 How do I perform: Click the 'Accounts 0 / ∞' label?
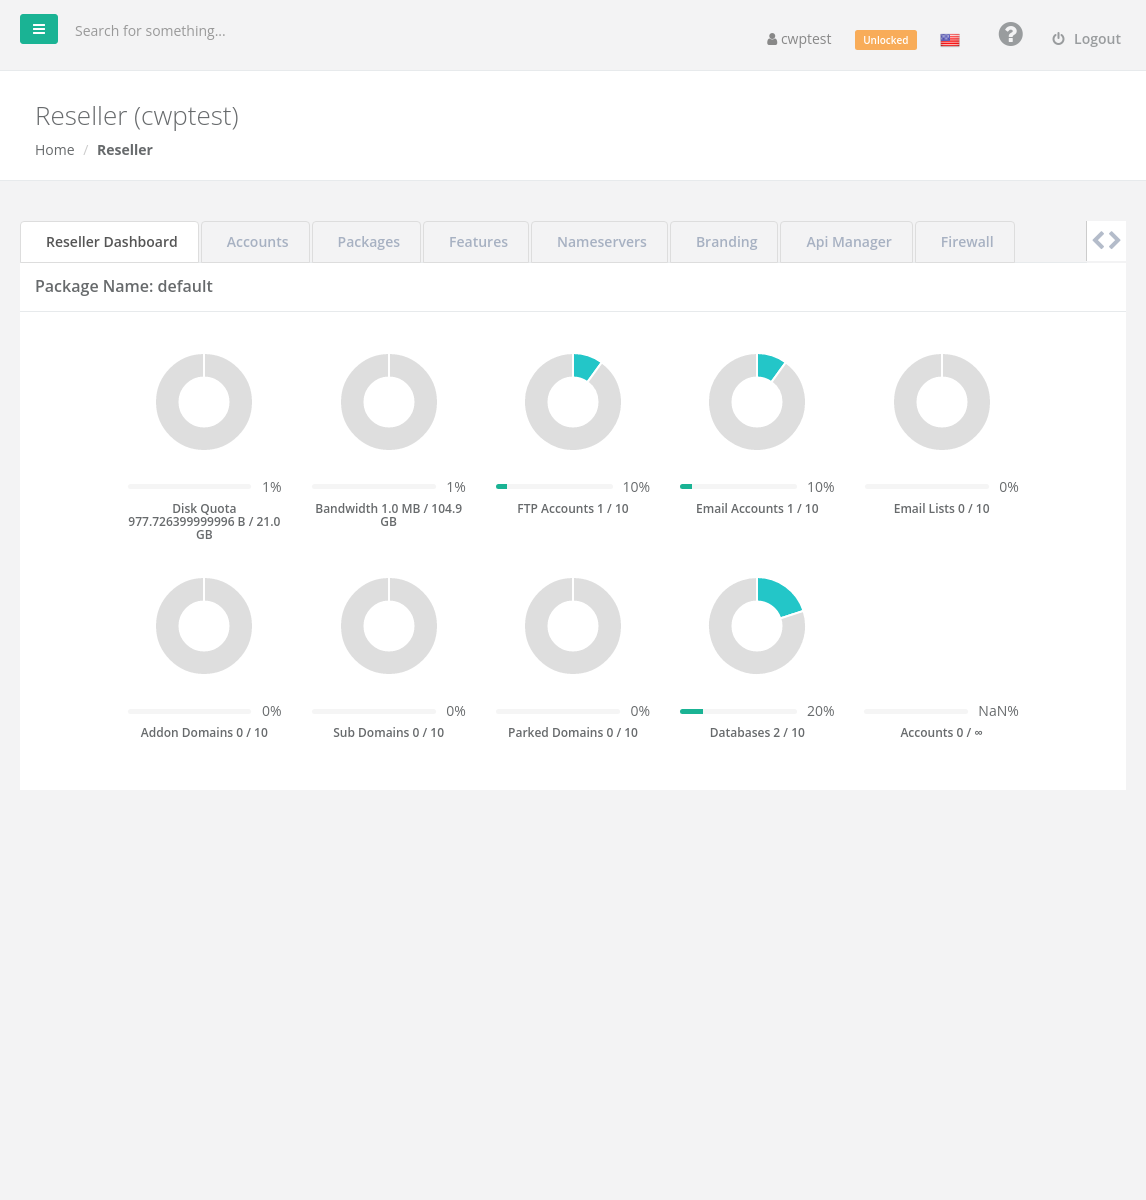point(942,733)
